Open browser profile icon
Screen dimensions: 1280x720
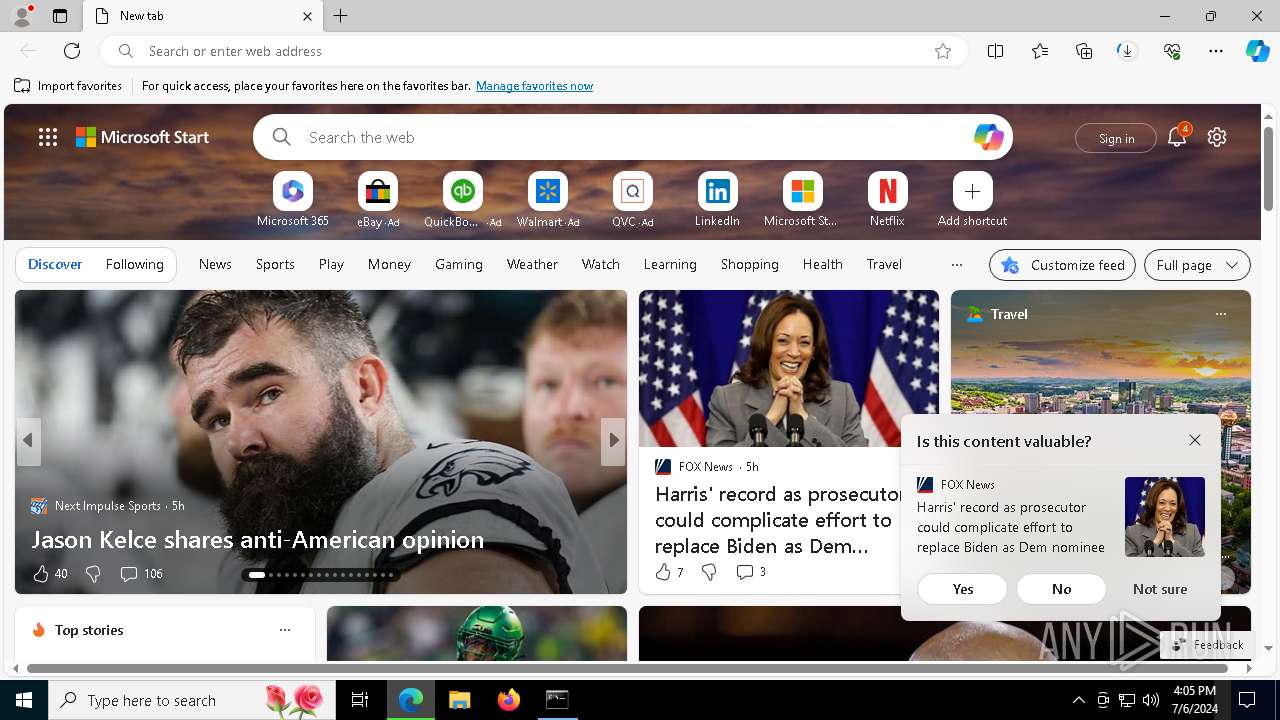[21, 16]
